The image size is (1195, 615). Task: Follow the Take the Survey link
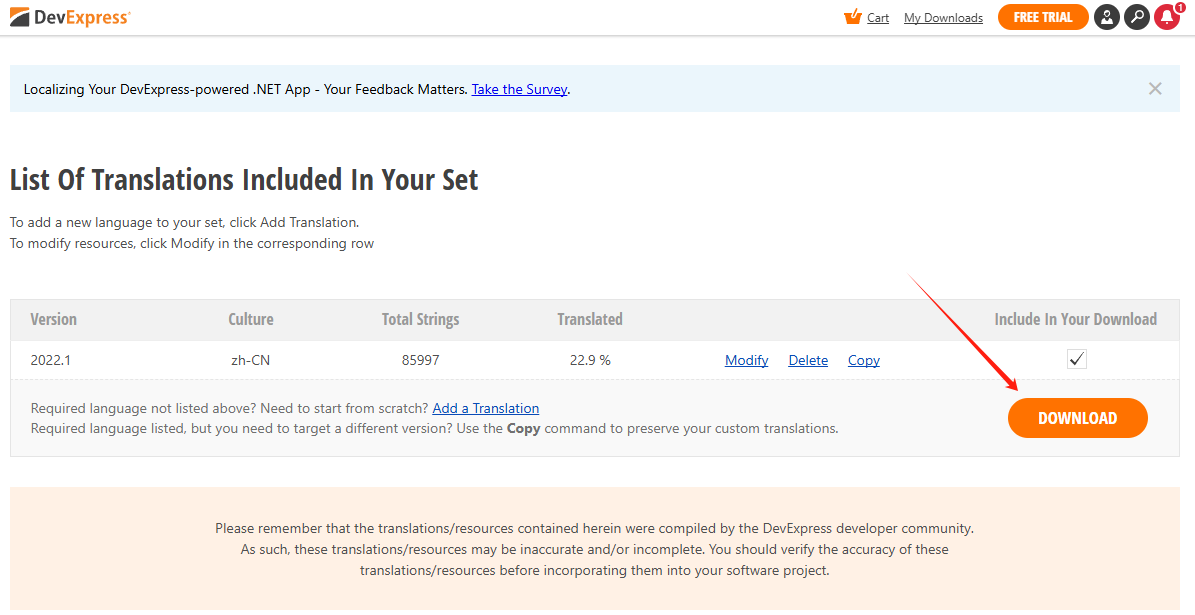pyautogui.click(x=519, y=89)
